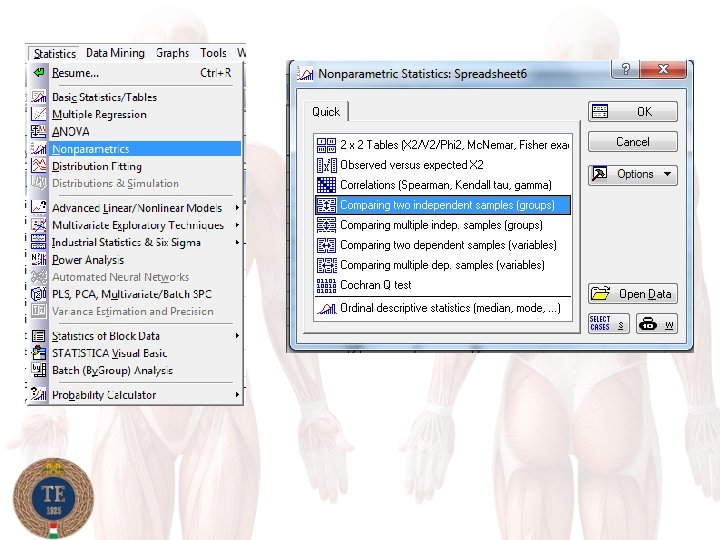Click the case weights W button
Image resolution: width=720 pixels, height=540 pixels.
657,323
